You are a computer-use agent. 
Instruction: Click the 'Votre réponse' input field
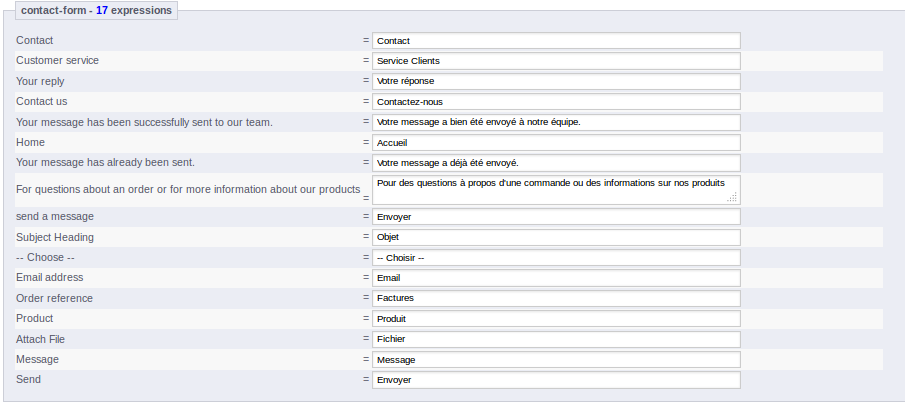pos(555,81)
